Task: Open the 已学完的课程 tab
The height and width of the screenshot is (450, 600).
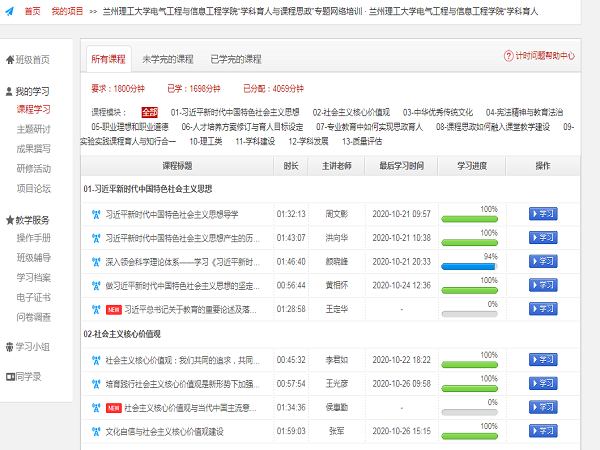Action: [236, 59]
